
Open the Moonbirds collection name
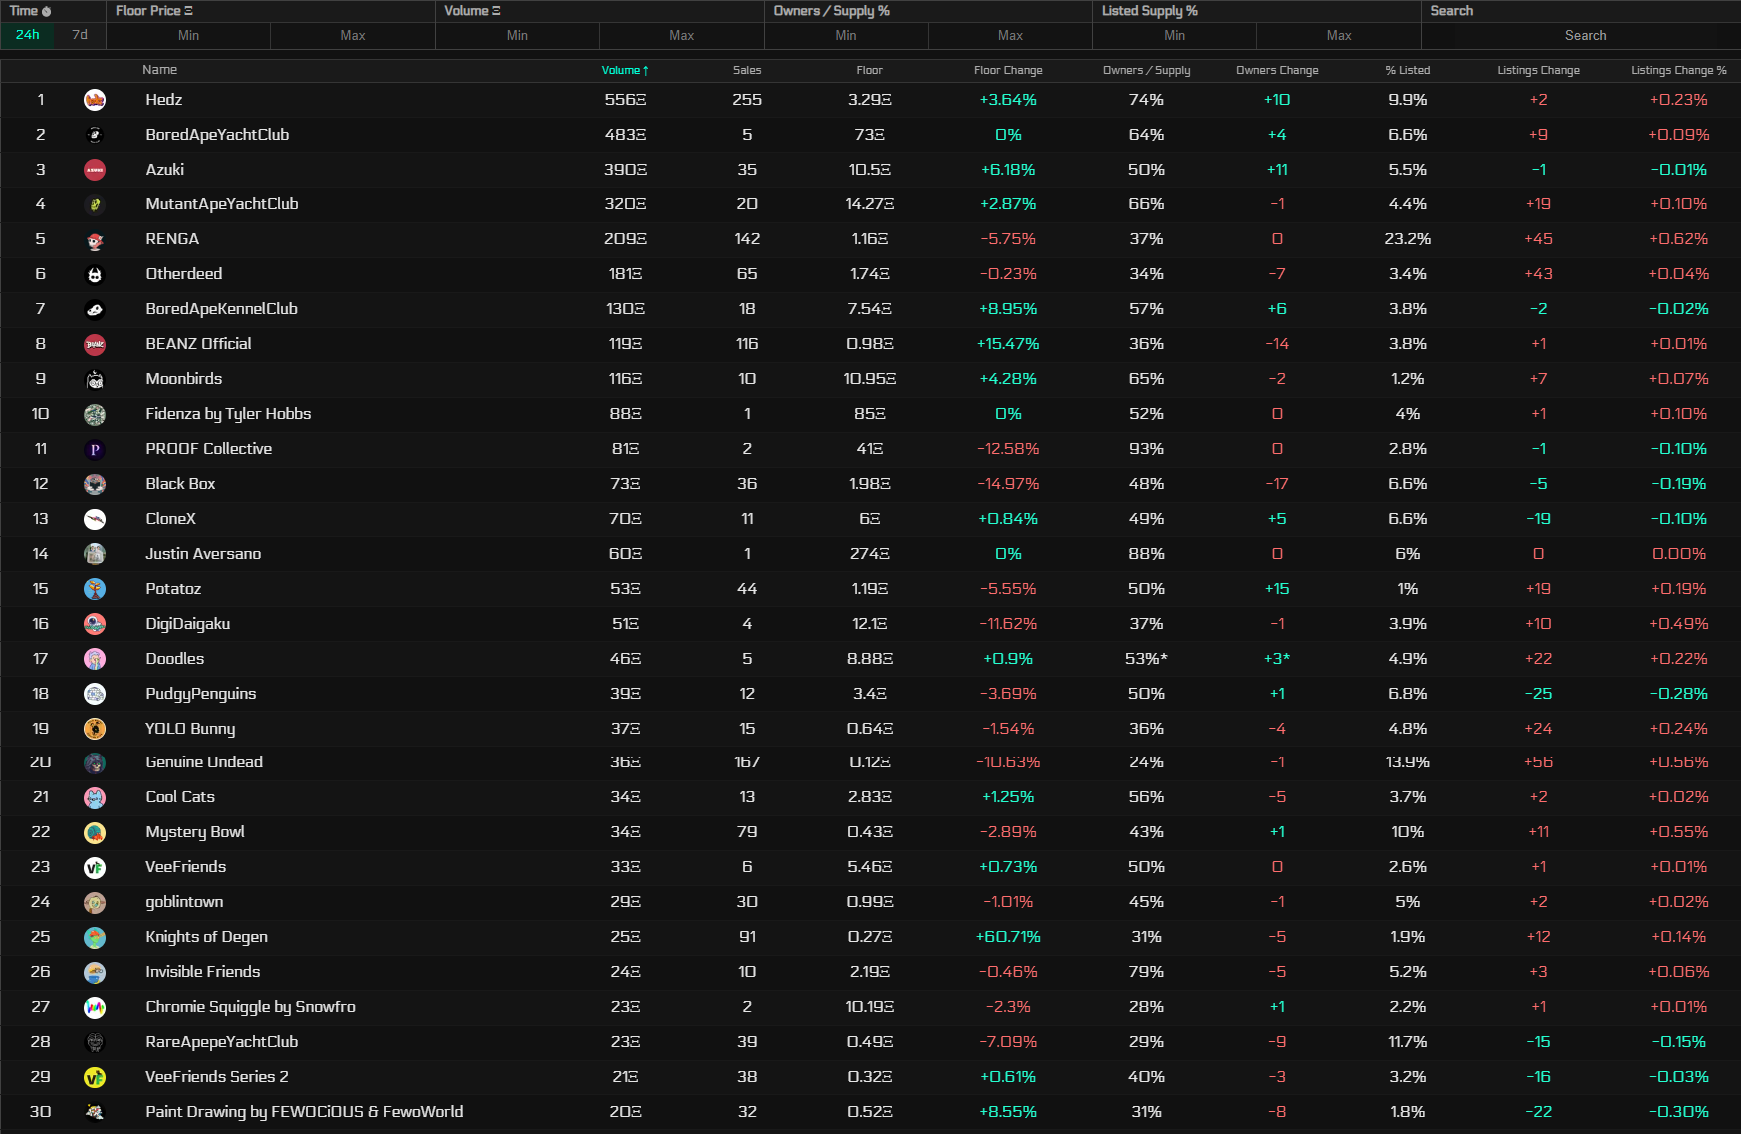tap(184, 379)
